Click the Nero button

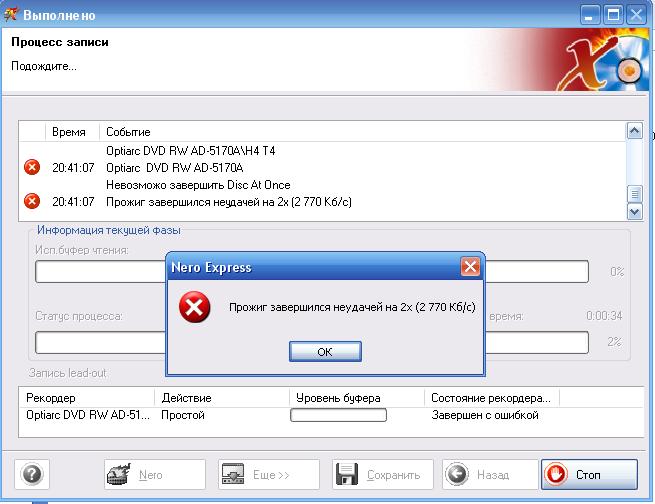pos(155,474)
